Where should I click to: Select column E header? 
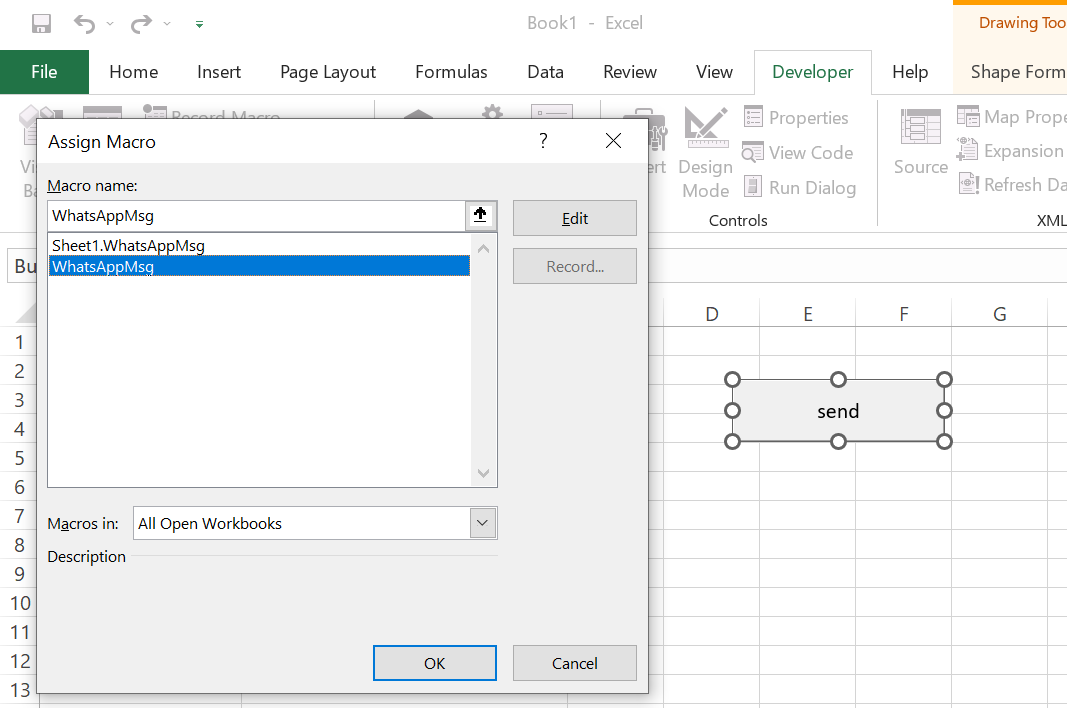tap(808, 314)
